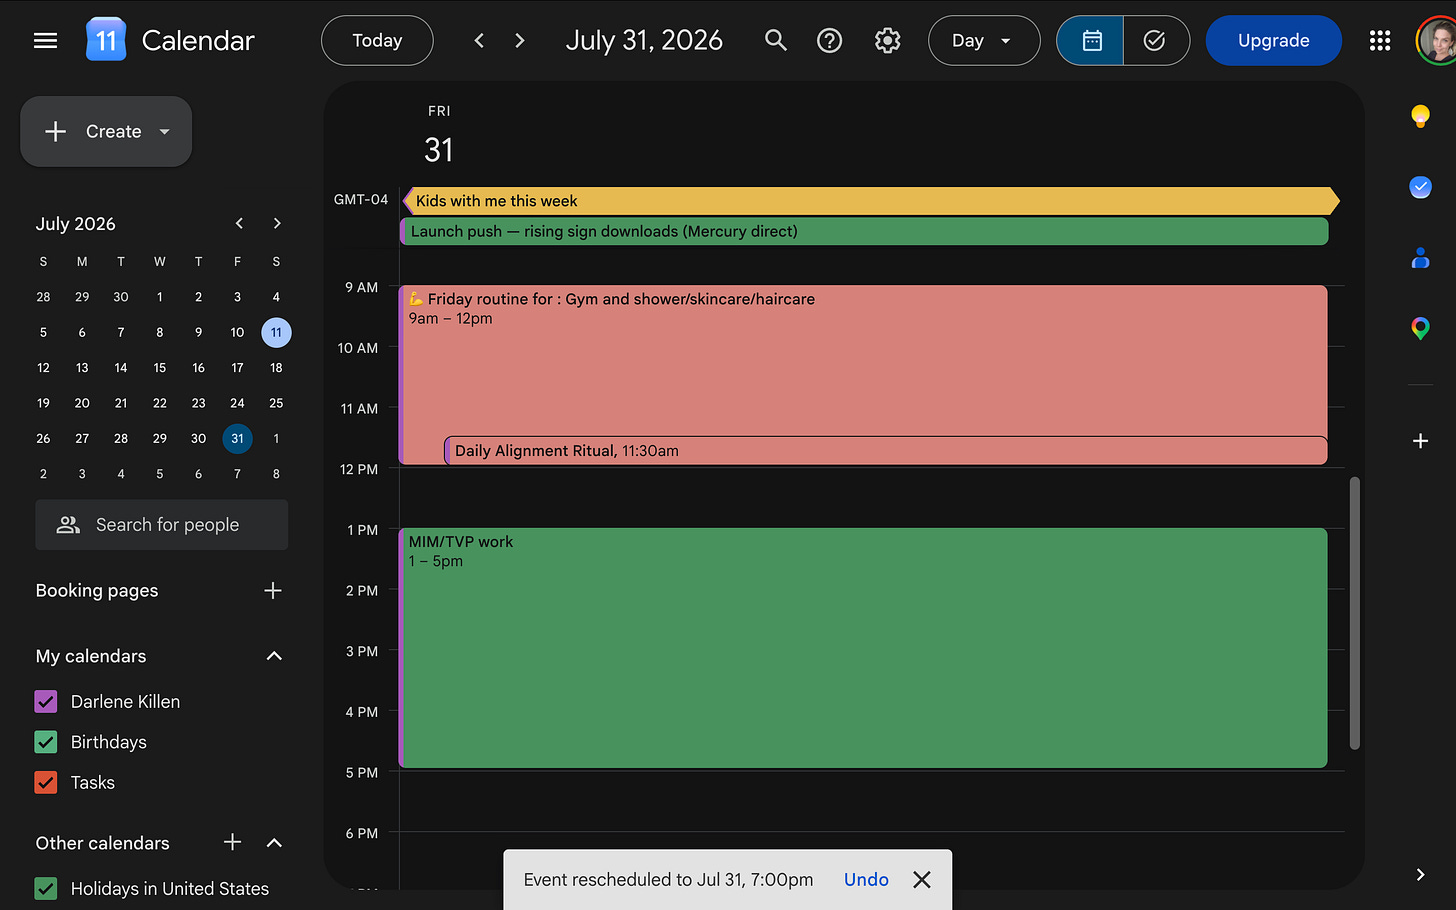Open Google Maps side panel icon
This screenshot has width=1456, height=910.
tap(1420, 328)
